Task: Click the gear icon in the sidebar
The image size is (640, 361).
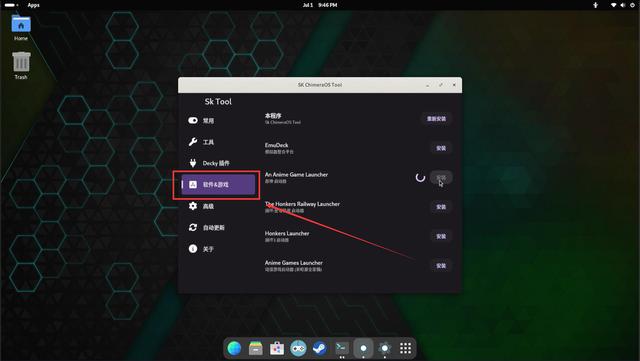Action: click(193, 206)
